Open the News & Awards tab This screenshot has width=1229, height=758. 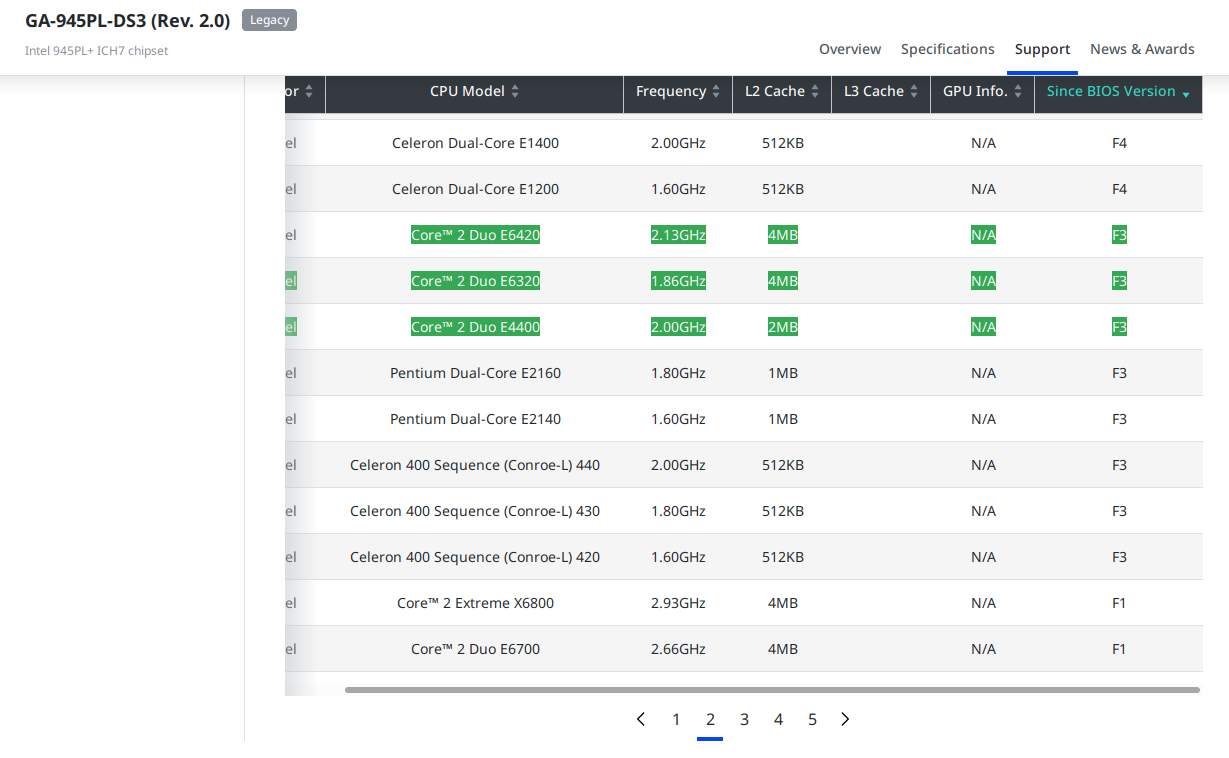[x=1142, y=49]
